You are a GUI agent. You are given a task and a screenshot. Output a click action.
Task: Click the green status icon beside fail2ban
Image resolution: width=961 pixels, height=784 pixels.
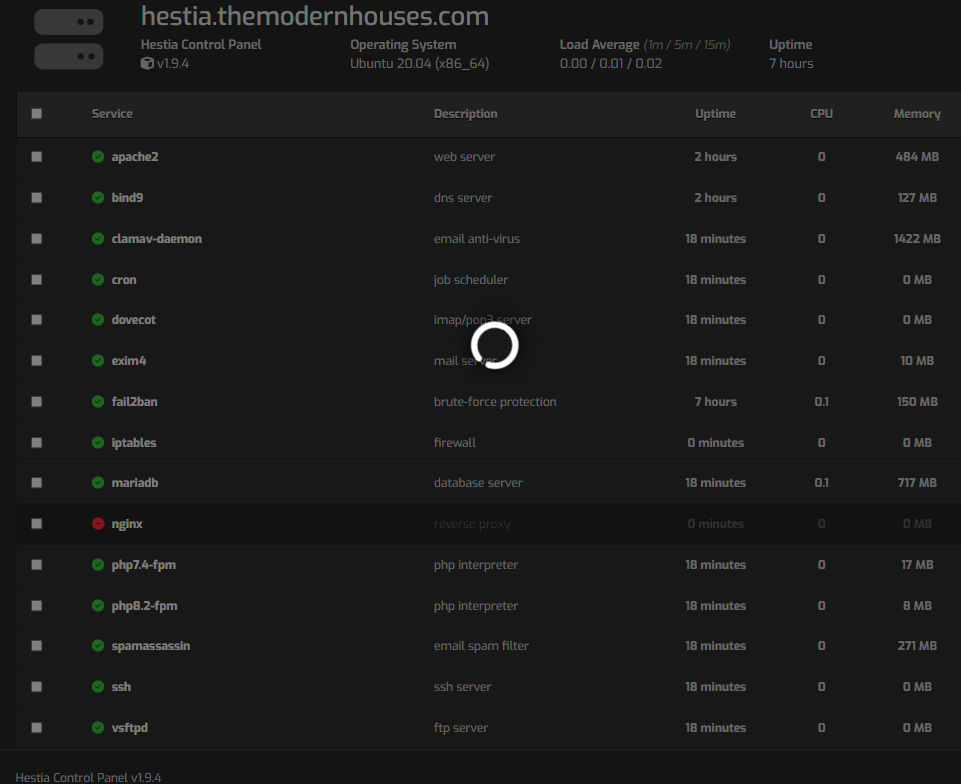[x=98, y=402]
